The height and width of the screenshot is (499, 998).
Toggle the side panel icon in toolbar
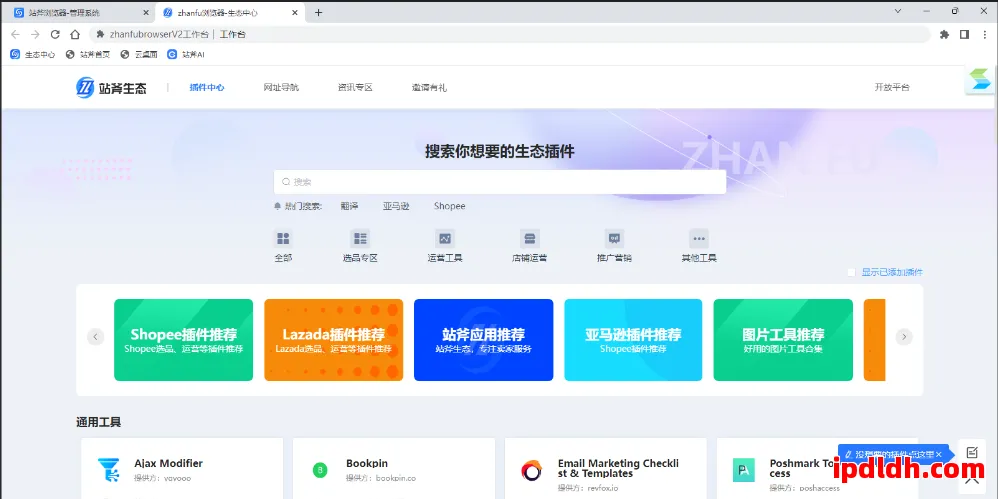(964, 34)
